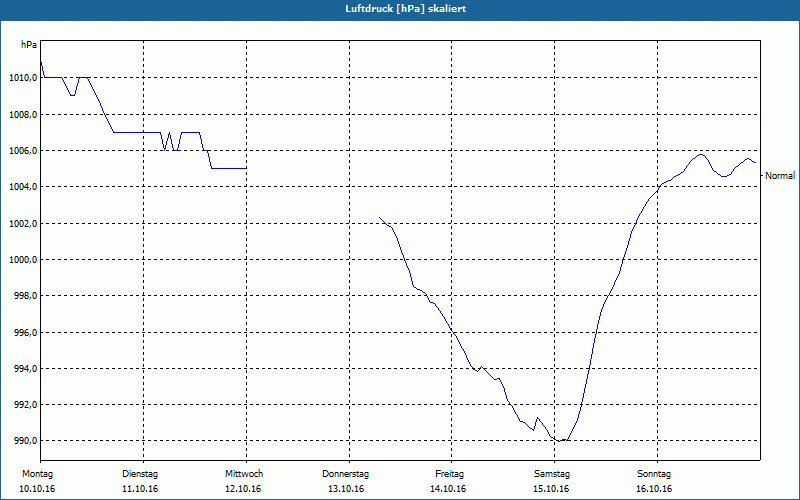This screenshot has width=800, height=500.
Task: Select the date 12.10.16
Action: [243, 489]
